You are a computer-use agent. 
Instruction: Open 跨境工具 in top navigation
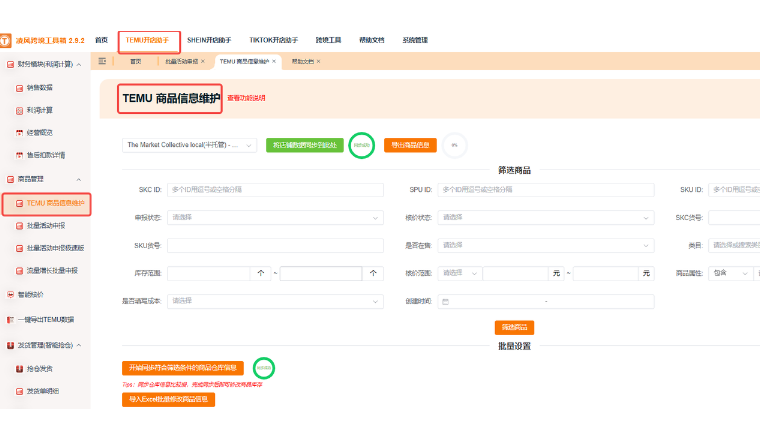coord(329,40)
